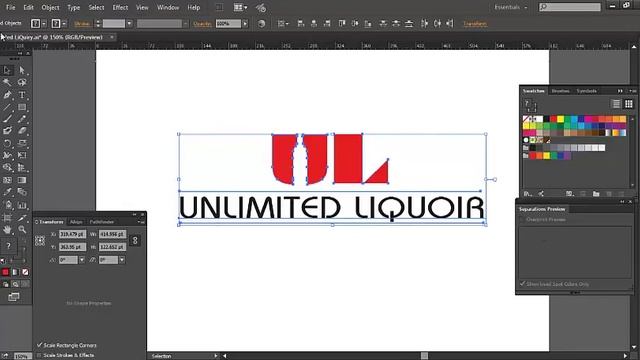This screenshot has width=640, height=360.
Task: Switch to the Brushes tab
Action: [x=560, y=91]
